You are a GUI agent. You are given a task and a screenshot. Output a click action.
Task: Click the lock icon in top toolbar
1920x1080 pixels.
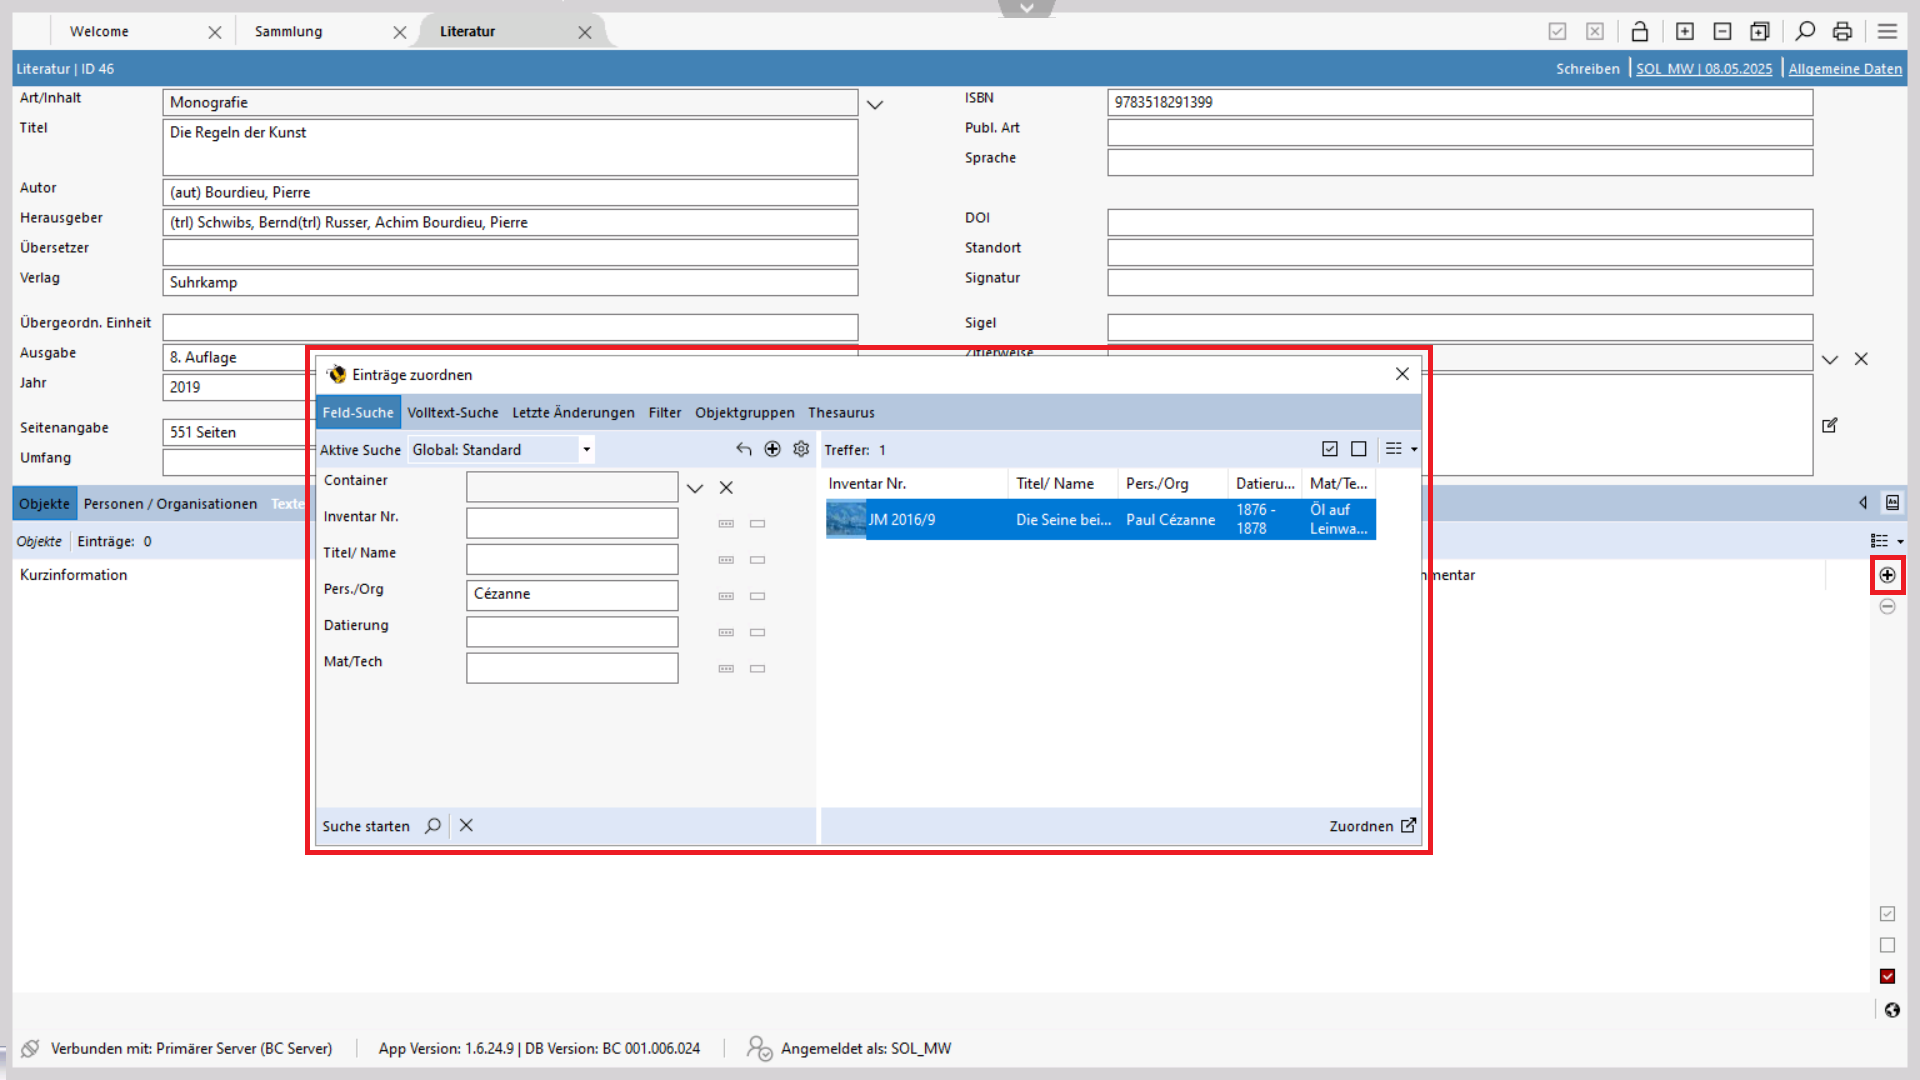point(1639,32)
